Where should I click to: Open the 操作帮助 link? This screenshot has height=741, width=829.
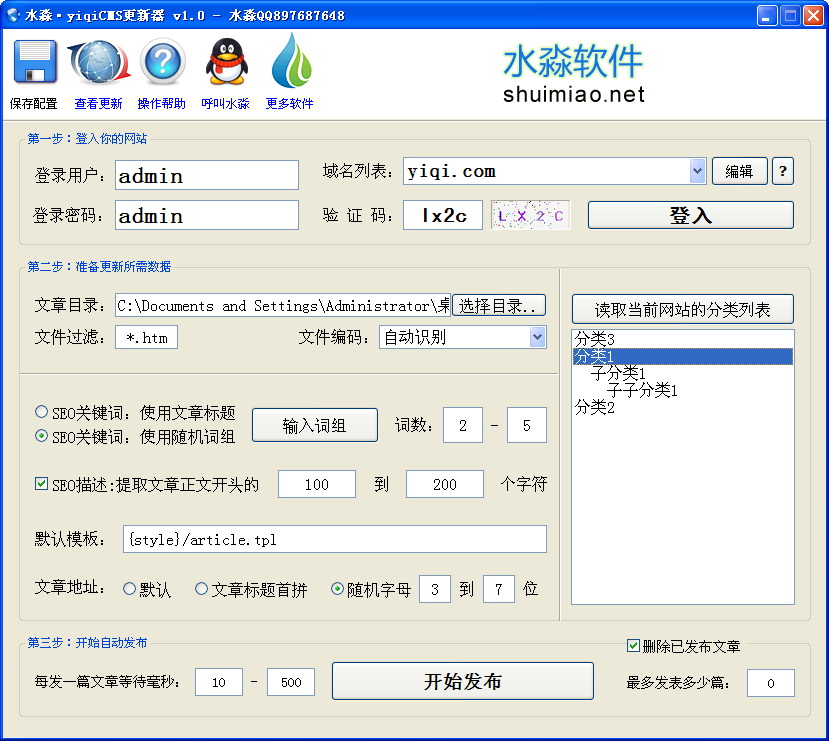coord(162,104)
